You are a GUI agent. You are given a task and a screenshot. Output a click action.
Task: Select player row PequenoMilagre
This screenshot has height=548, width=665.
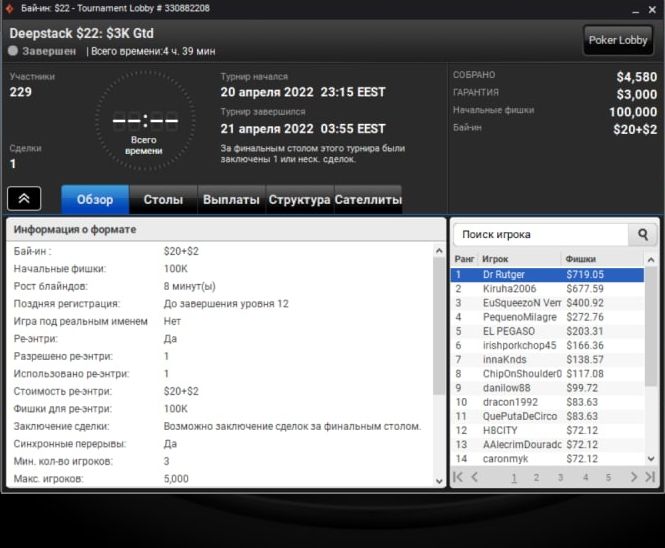[x=547, y=317]
